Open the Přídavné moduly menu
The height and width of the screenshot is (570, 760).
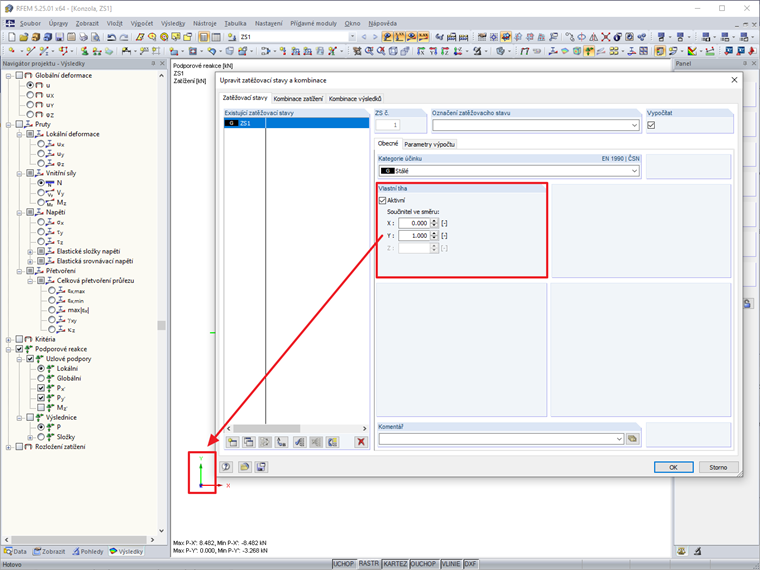(x=313, y=23)
